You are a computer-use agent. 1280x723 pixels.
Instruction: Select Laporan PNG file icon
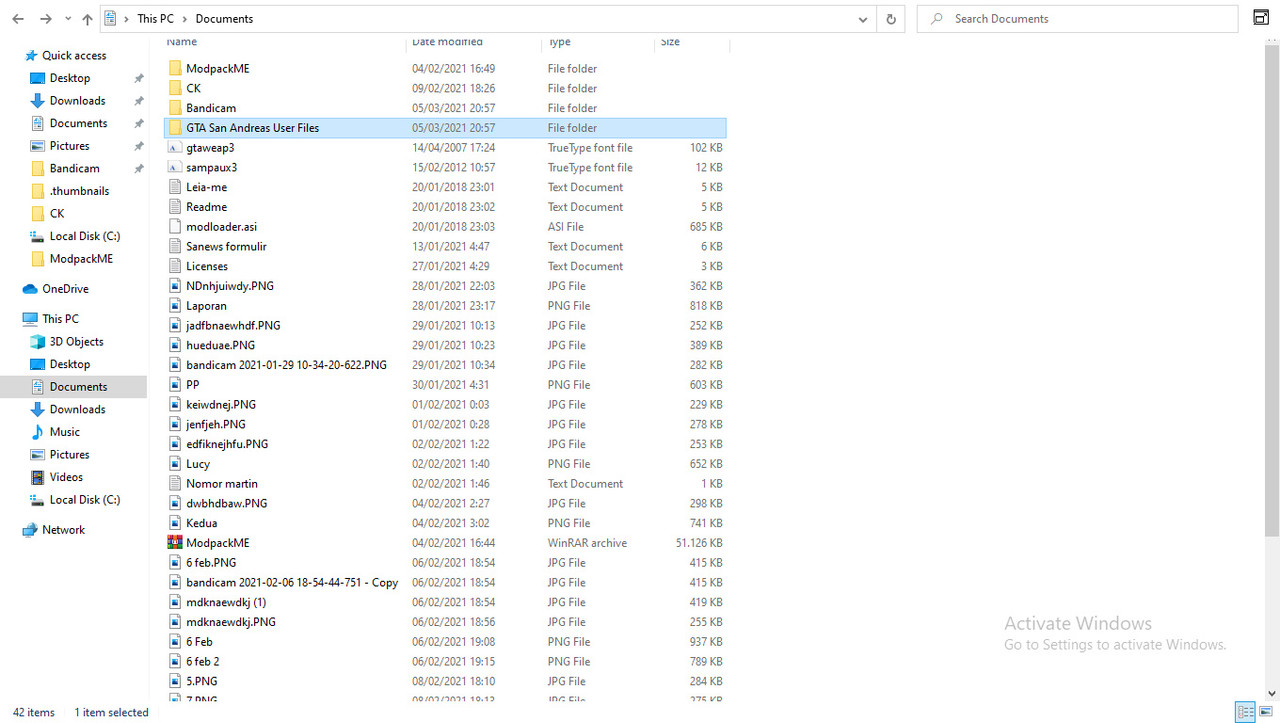[x=175, y=306]
